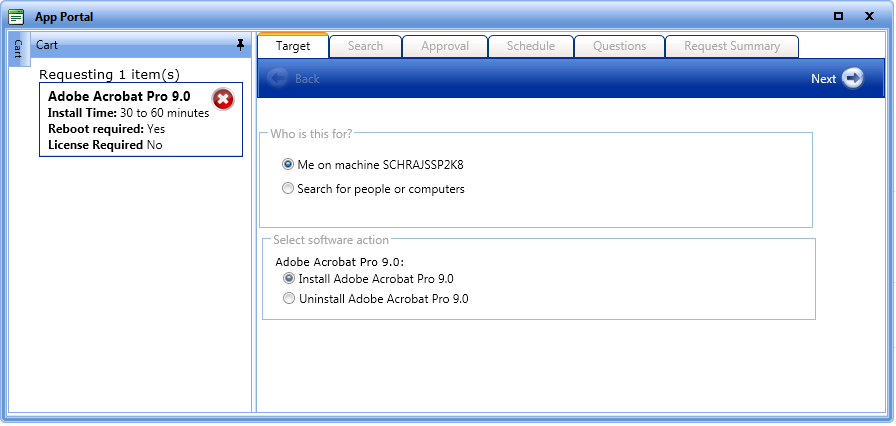Viewport: 896px width, 426px height.
Task: Open the Target tab
Action: [x=293, y=46]
